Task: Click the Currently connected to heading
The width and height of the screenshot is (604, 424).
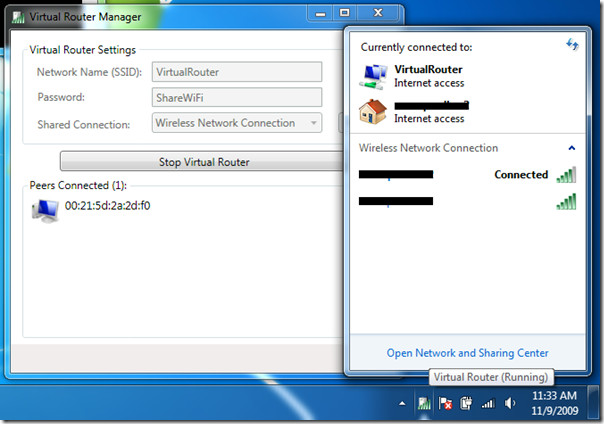Action: (416, 47)
